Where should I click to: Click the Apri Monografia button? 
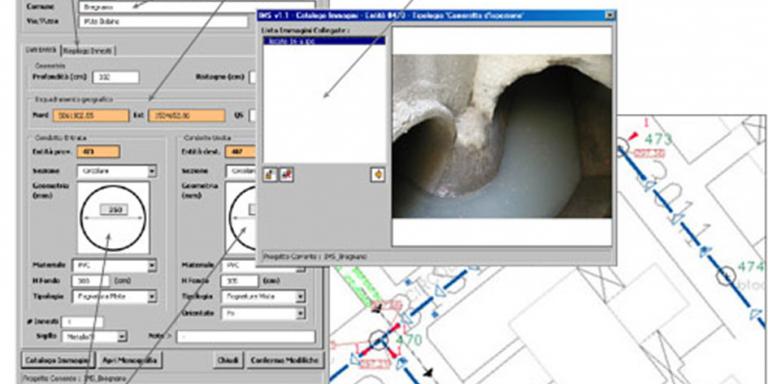130,360
